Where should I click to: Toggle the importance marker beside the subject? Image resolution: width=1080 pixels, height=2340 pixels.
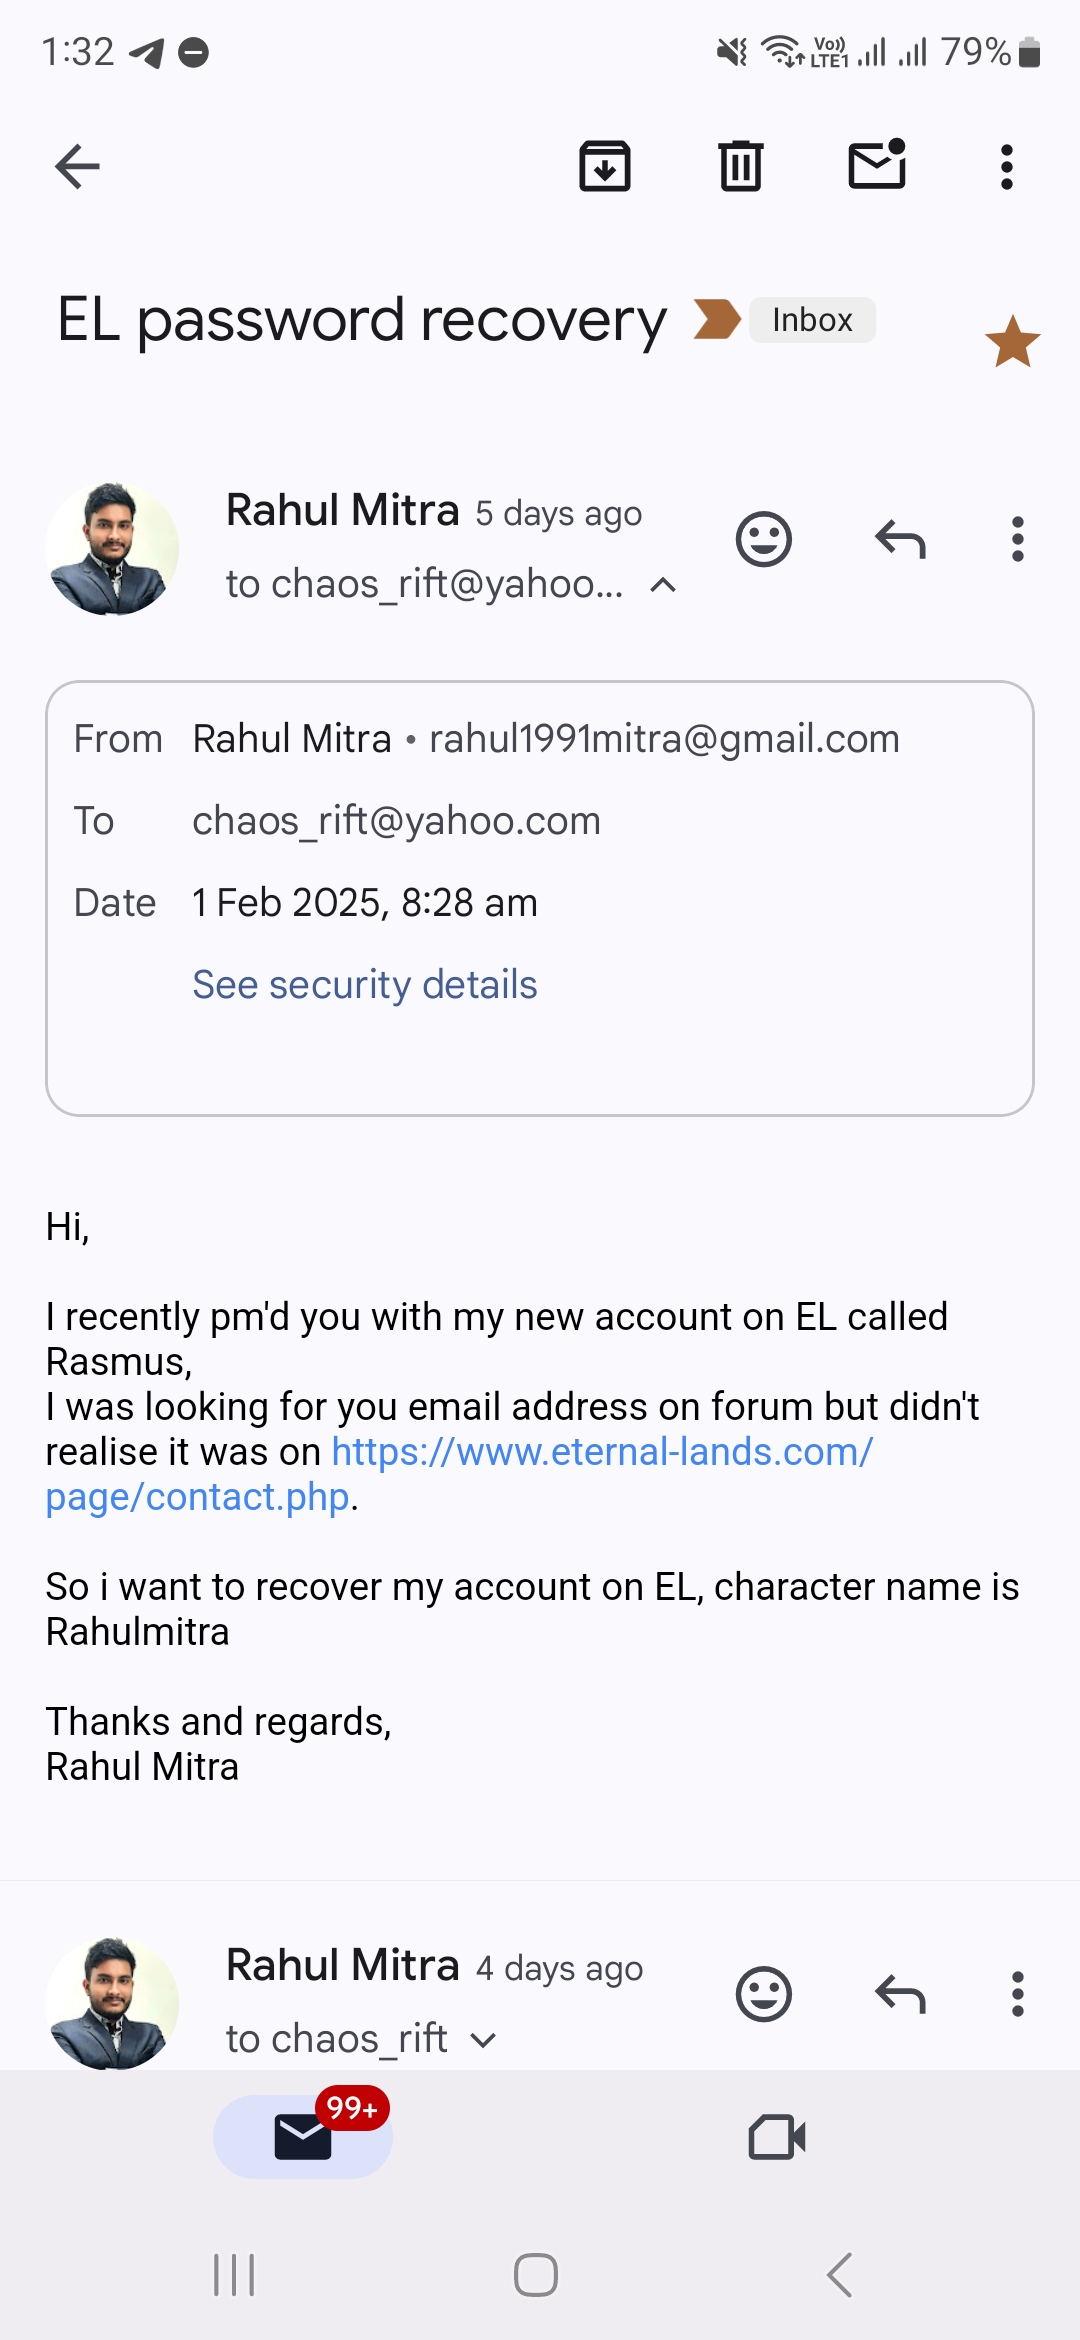tap(717, 320)
